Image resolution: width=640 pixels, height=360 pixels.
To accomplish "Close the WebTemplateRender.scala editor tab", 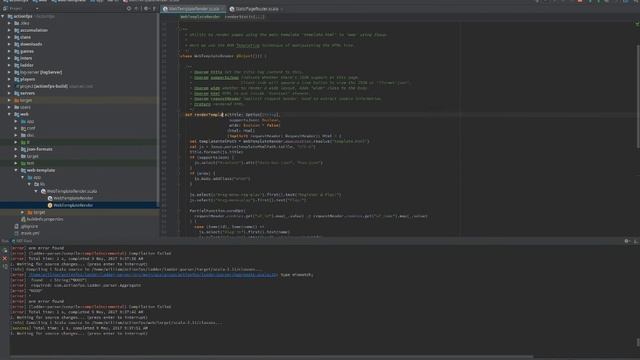I will click(x=222, y=9).
